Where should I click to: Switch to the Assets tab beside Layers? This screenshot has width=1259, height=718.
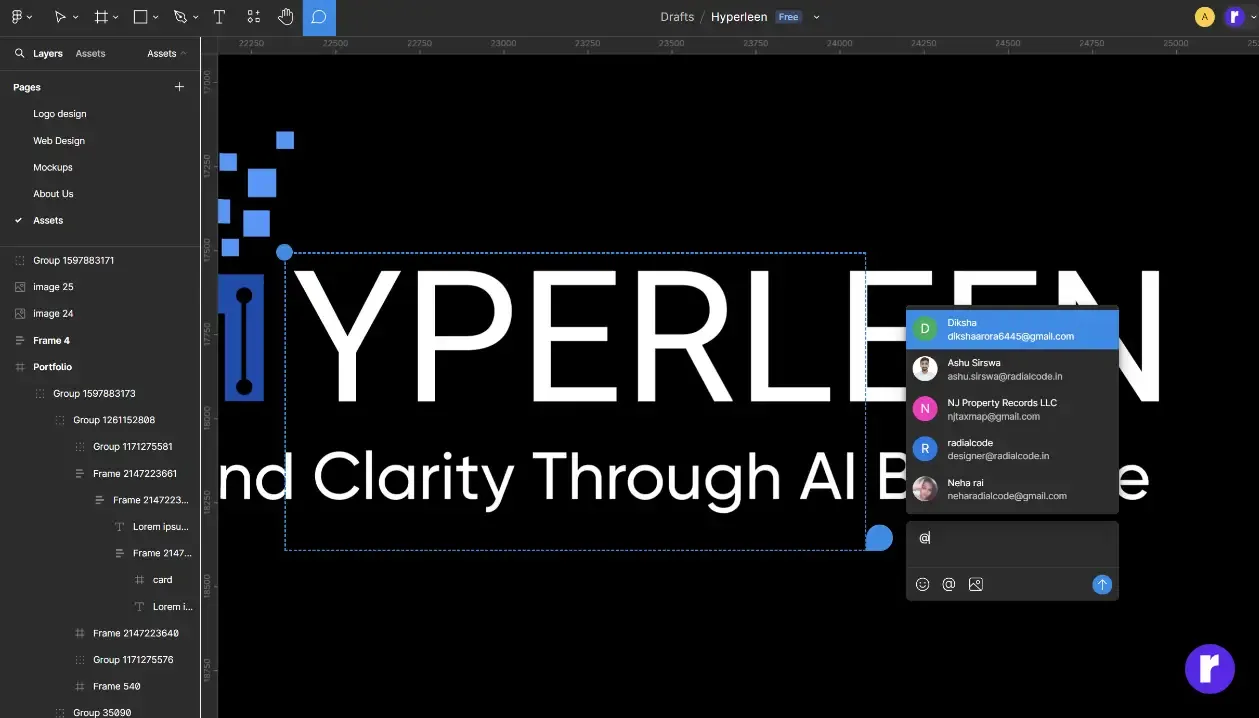click(x=90, y=54)
